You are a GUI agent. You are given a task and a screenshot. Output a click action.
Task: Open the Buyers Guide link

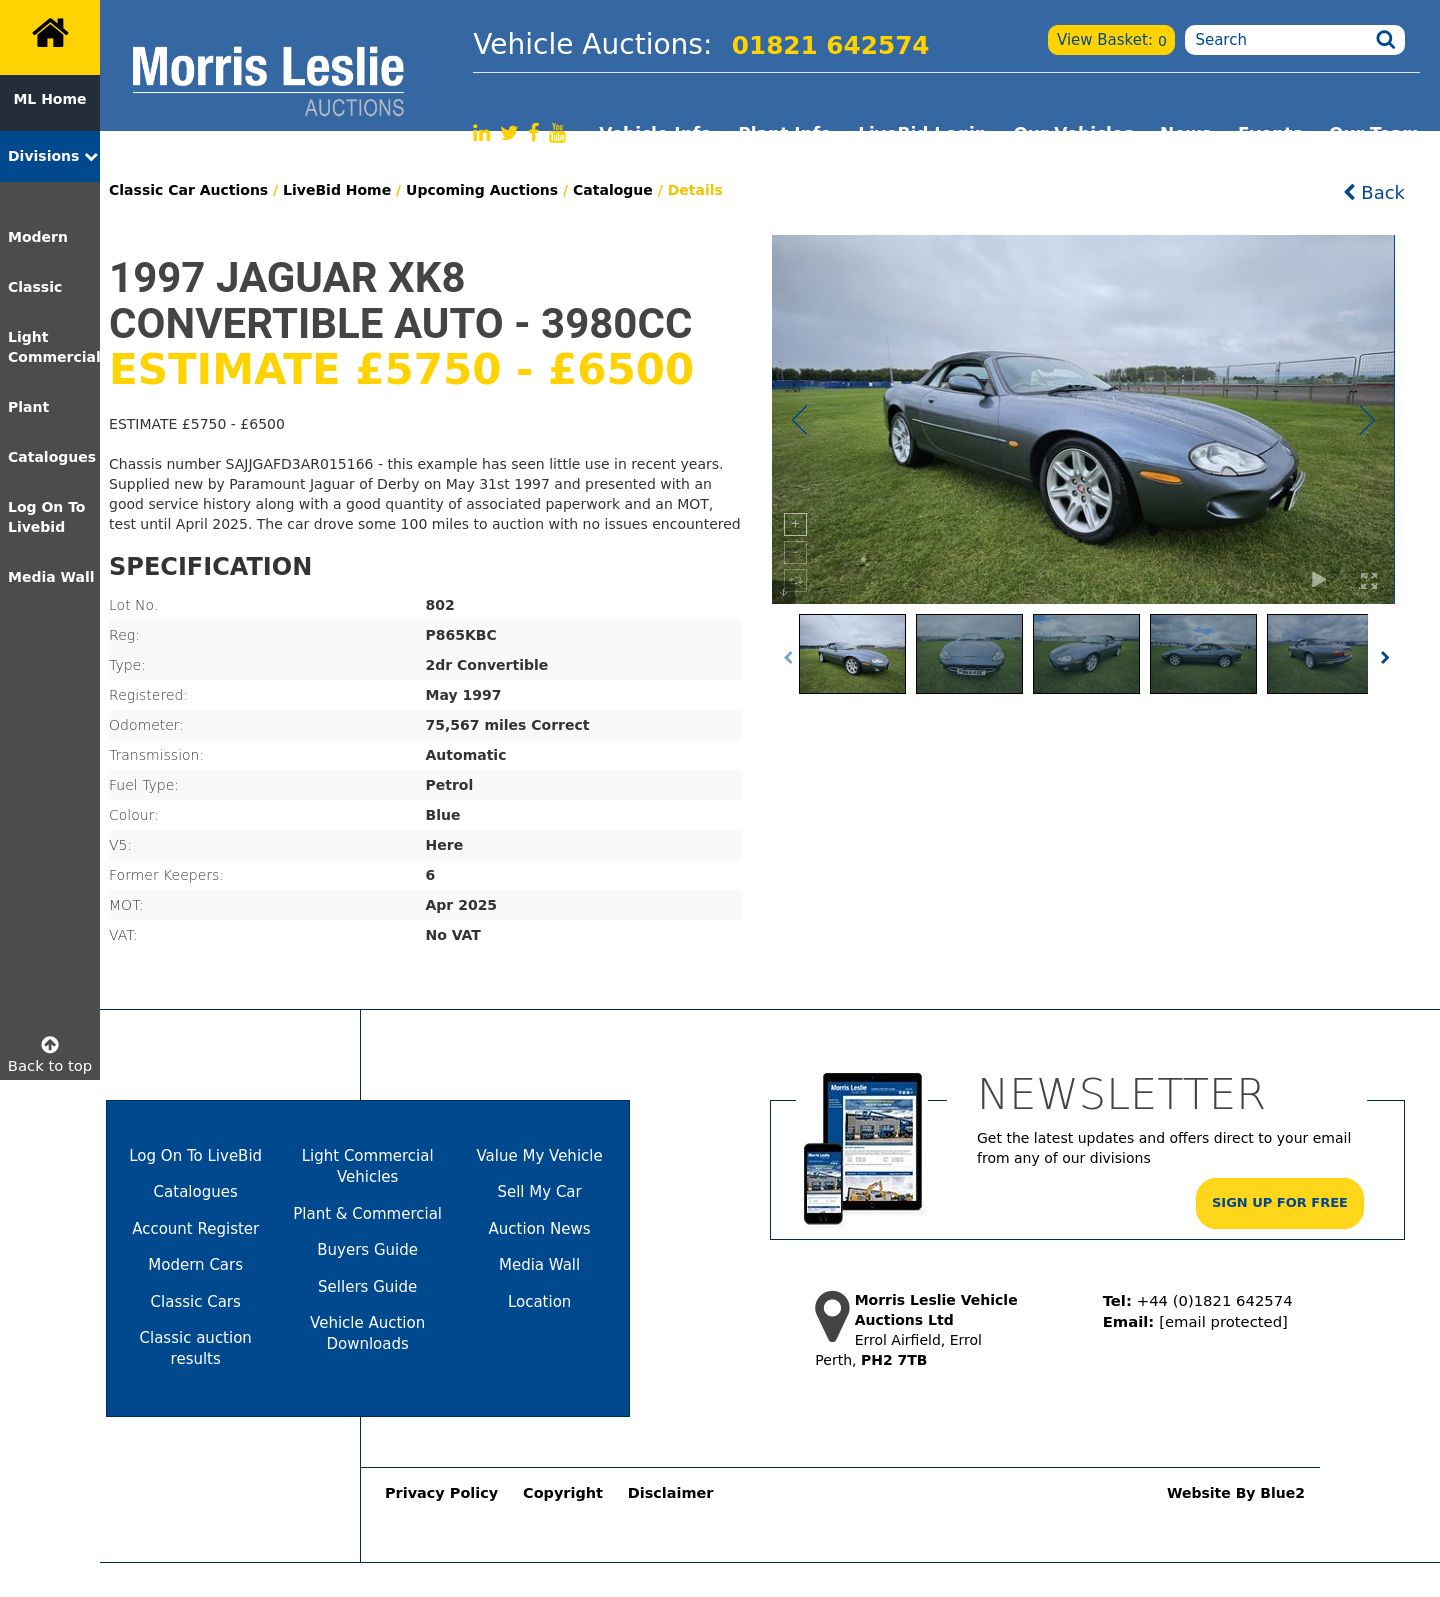coord(368,1250)
